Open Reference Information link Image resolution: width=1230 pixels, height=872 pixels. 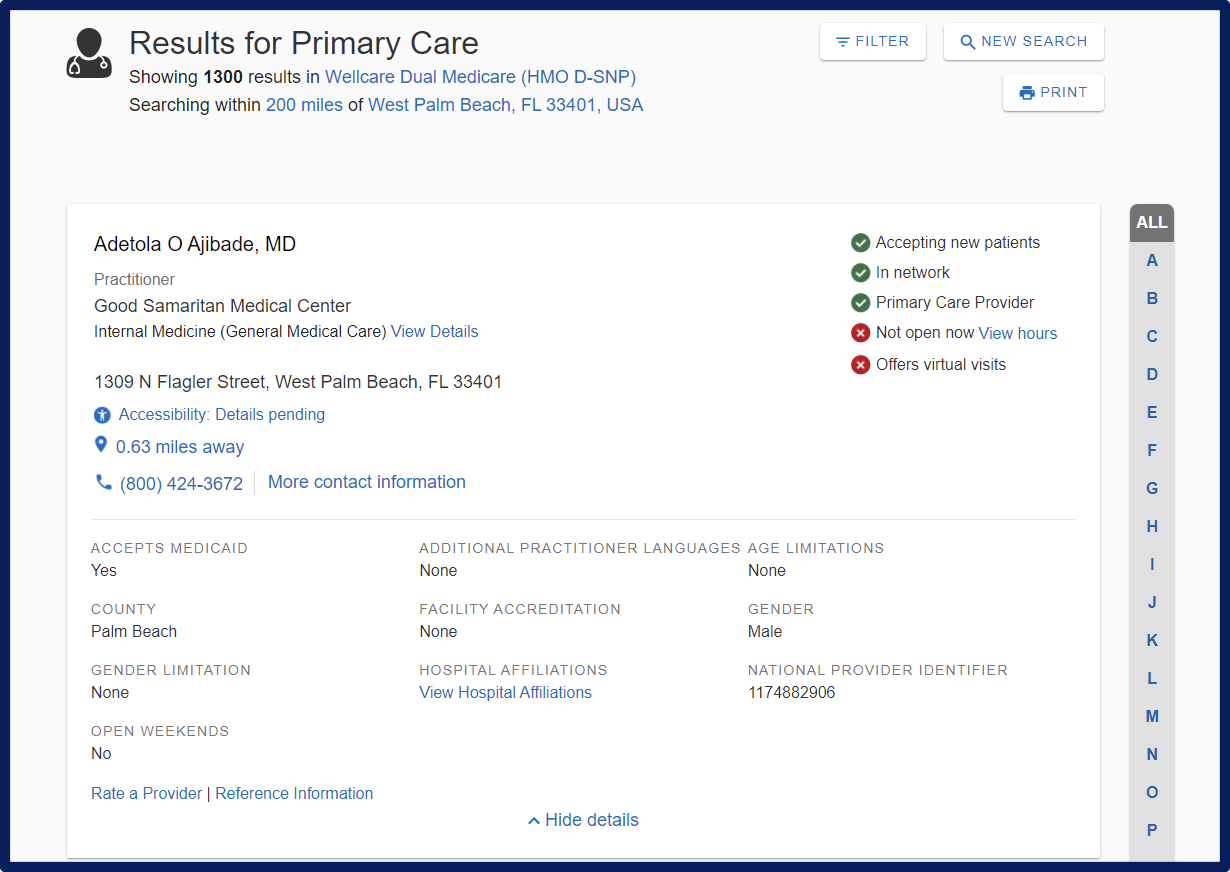pyautogui.click(x=294, y=794)
